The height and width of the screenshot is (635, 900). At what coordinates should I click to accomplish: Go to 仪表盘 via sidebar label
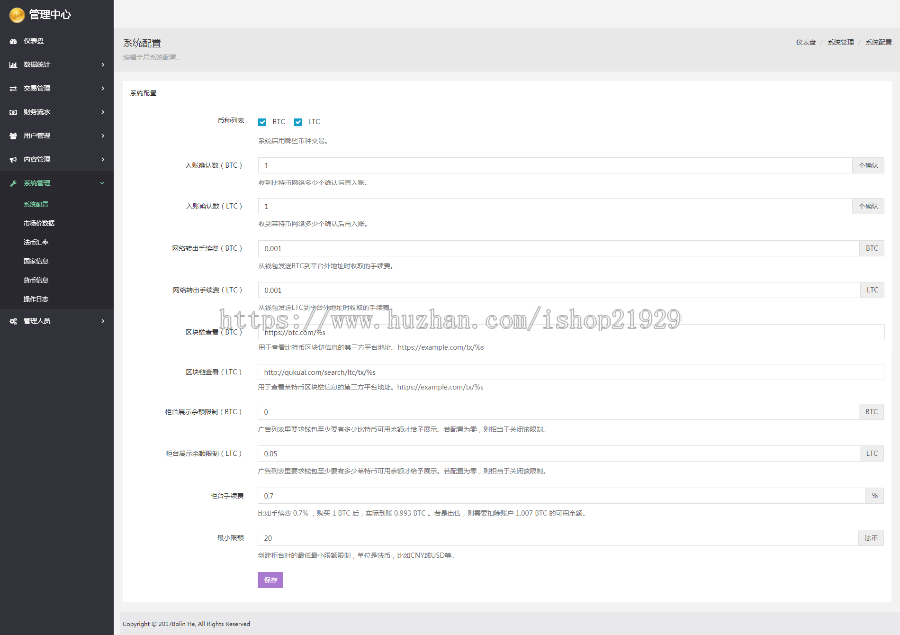click(34, 41)
